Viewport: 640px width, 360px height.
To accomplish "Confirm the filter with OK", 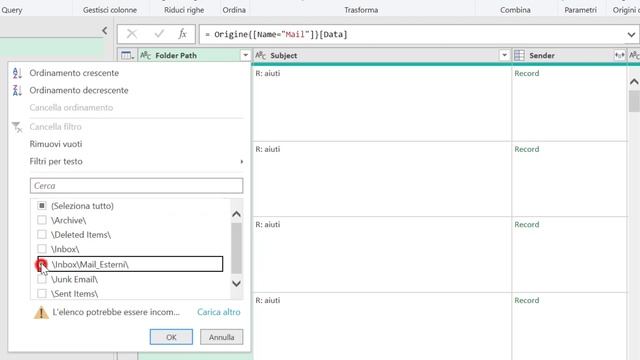I will 171,337.
